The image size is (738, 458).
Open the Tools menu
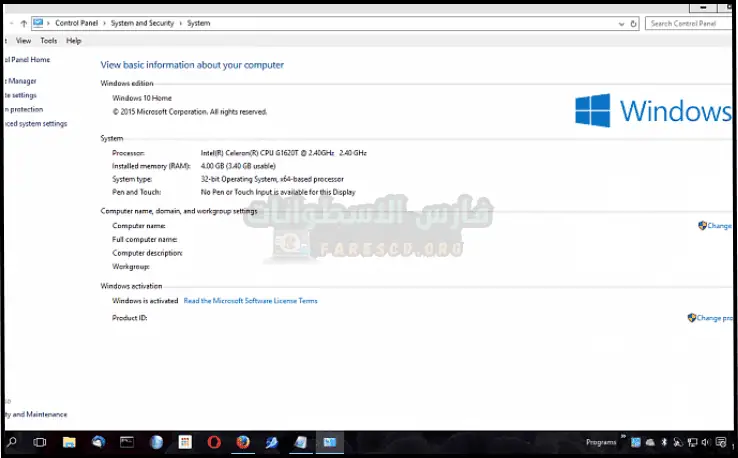[48, 41]
